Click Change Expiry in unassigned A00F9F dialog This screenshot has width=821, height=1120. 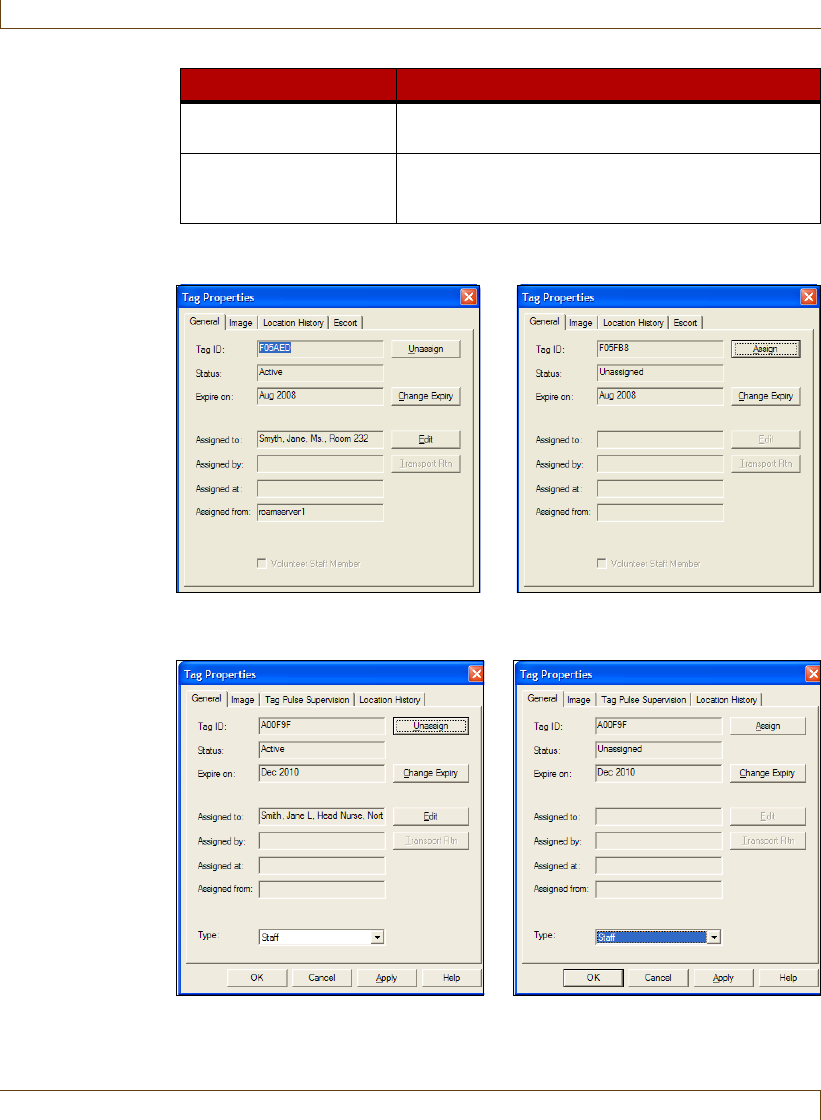768,773
